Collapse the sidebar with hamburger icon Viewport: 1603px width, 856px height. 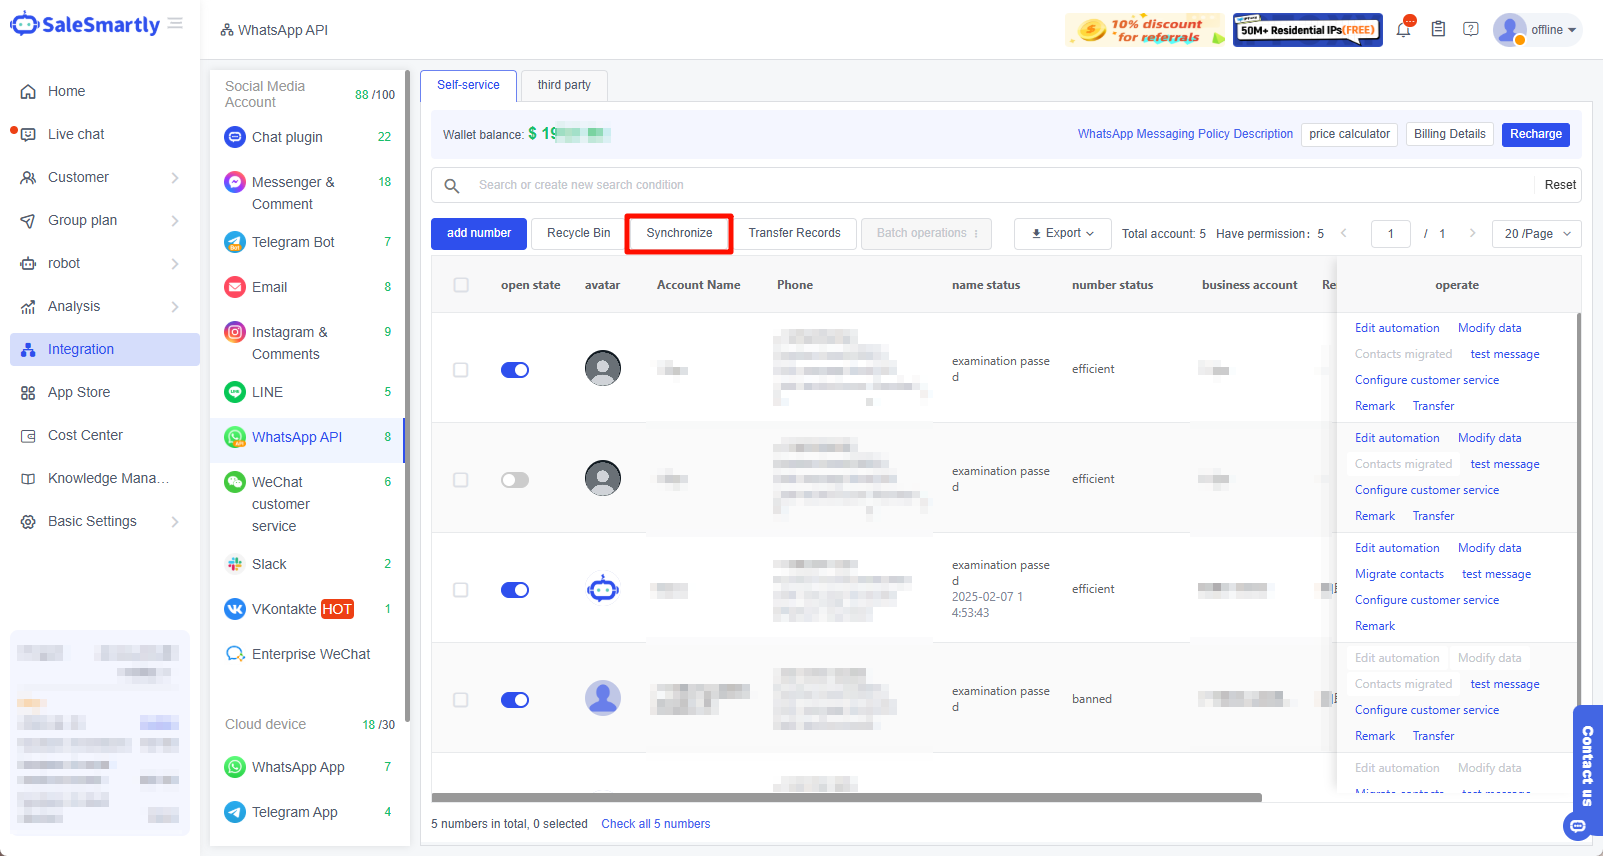click(x=176, y=24)
